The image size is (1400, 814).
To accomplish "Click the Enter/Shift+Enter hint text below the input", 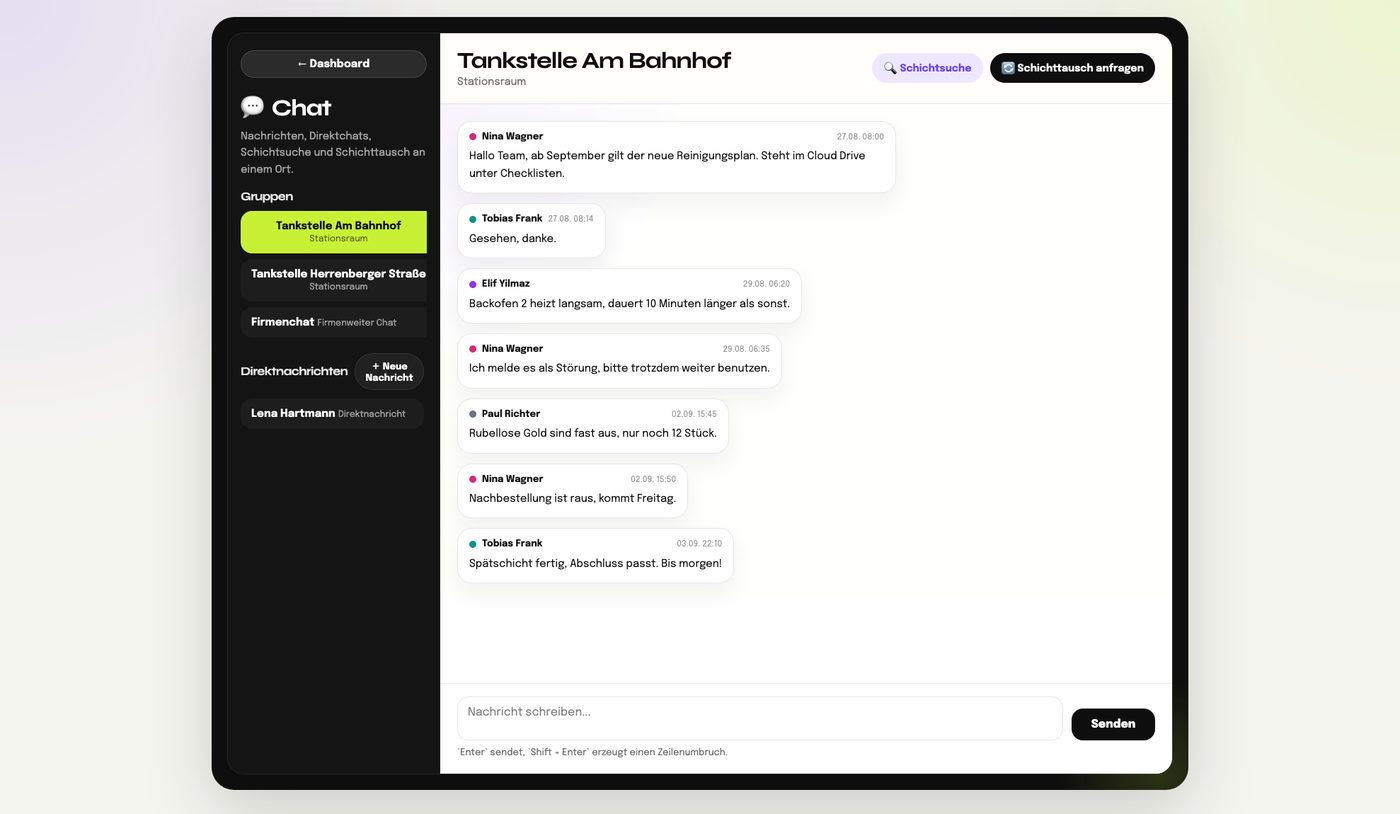I will 592,752.
